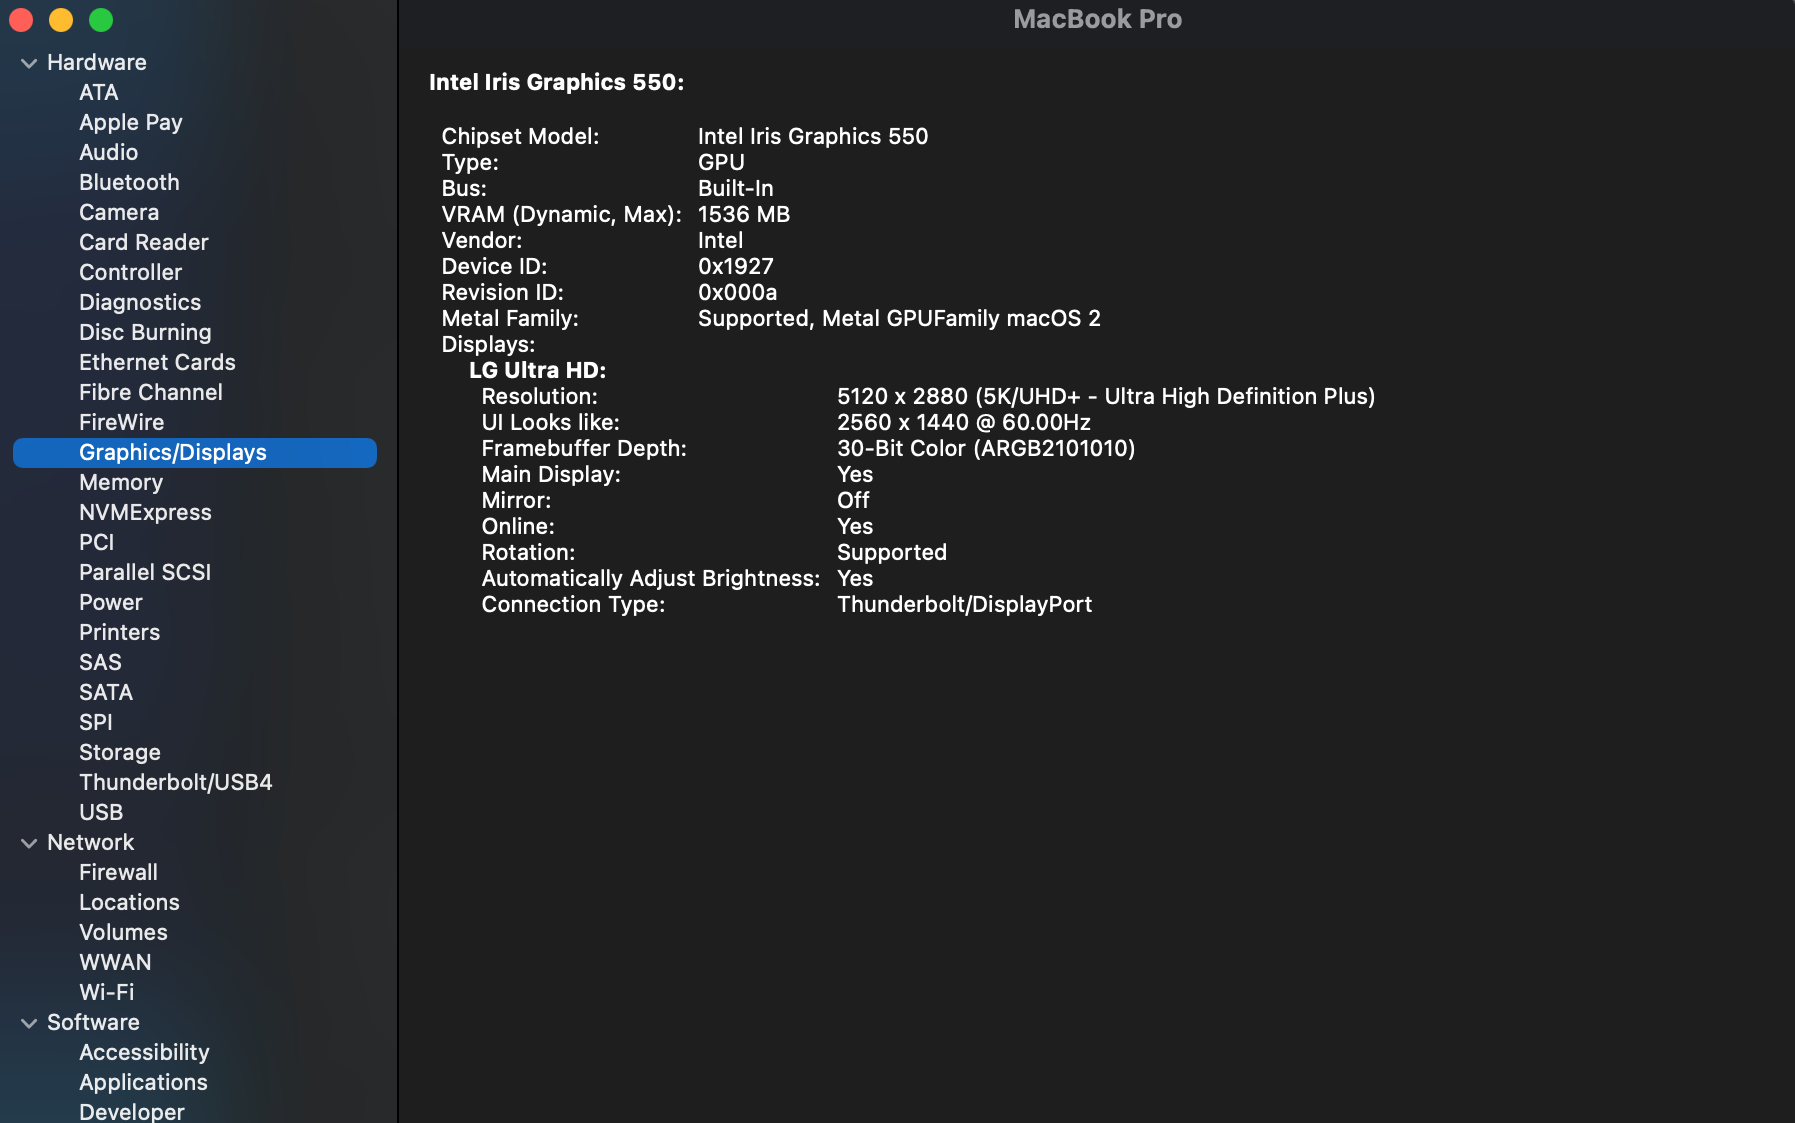The image size is (1795, 1123).
Task: Click the Revision ID value 0x000a
Action: [x=738, y=292]
